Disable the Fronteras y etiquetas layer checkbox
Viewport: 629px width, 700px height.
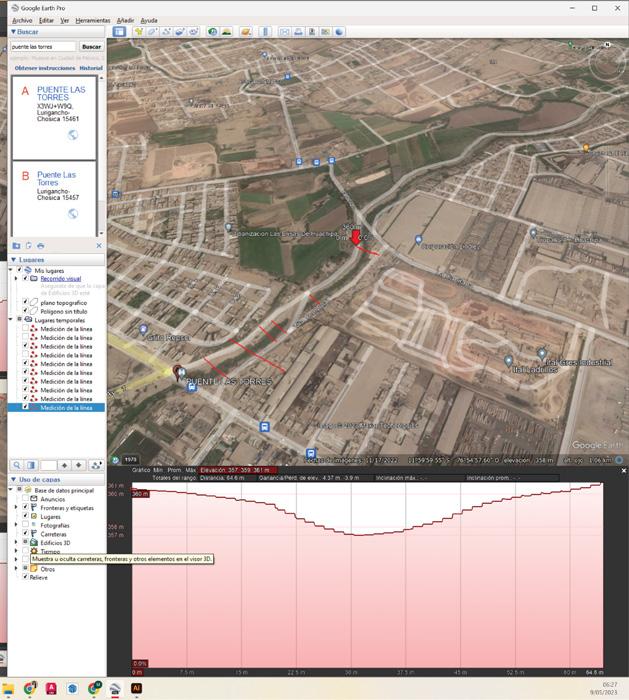pos(25,507)
